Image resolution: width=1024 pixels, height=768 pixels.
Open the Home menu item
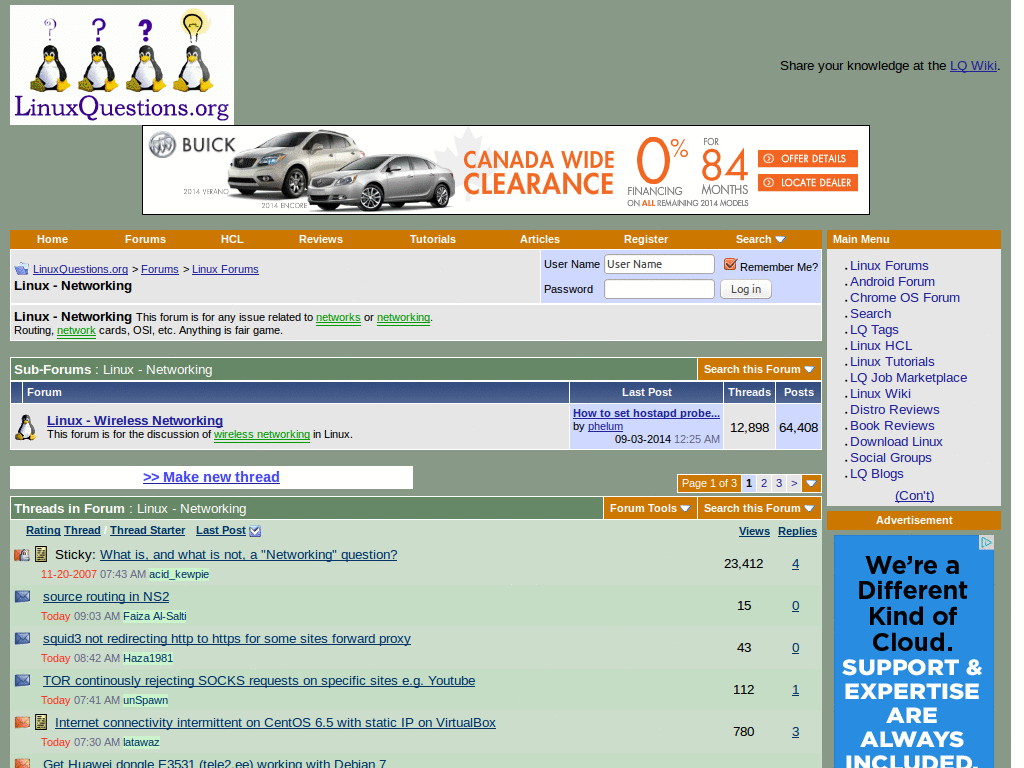coord(52,239)
